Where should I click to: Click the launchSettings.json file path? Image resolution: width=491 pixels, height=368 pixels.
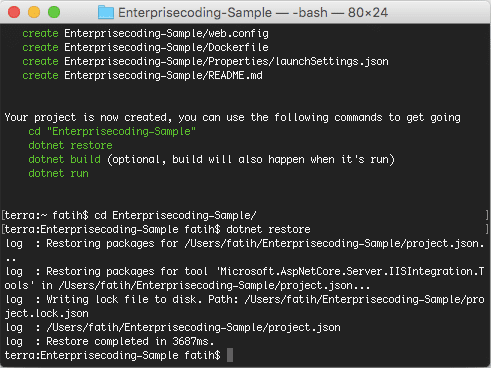pos(226,61)
